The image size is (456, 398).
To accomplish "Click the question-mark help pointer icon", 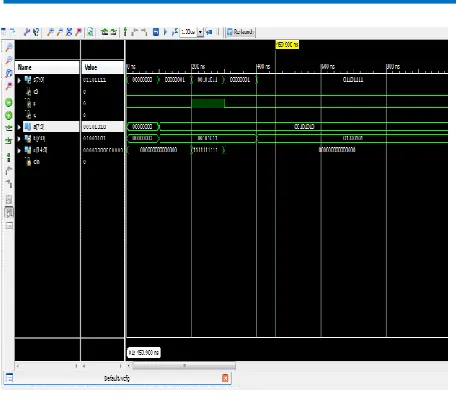I will coord(36,32).
